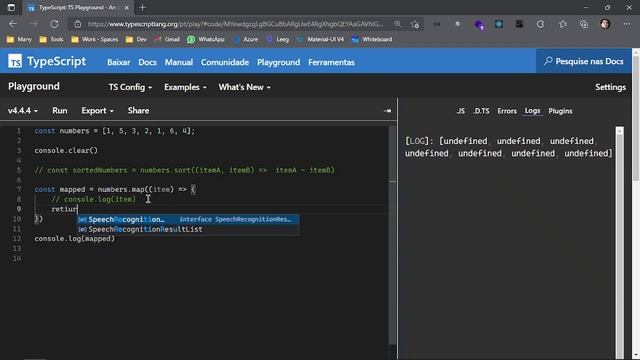
Task: Open Gmail bookmark
Action: (x=167, y=39)
